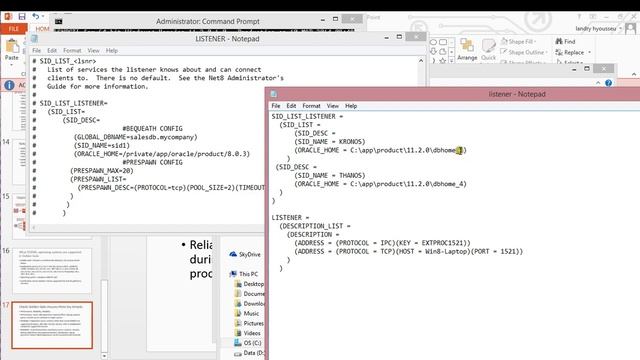Screen dimensions: 640x360
Task: Open Music folder in navigation pane
Action: coord(247,313)
